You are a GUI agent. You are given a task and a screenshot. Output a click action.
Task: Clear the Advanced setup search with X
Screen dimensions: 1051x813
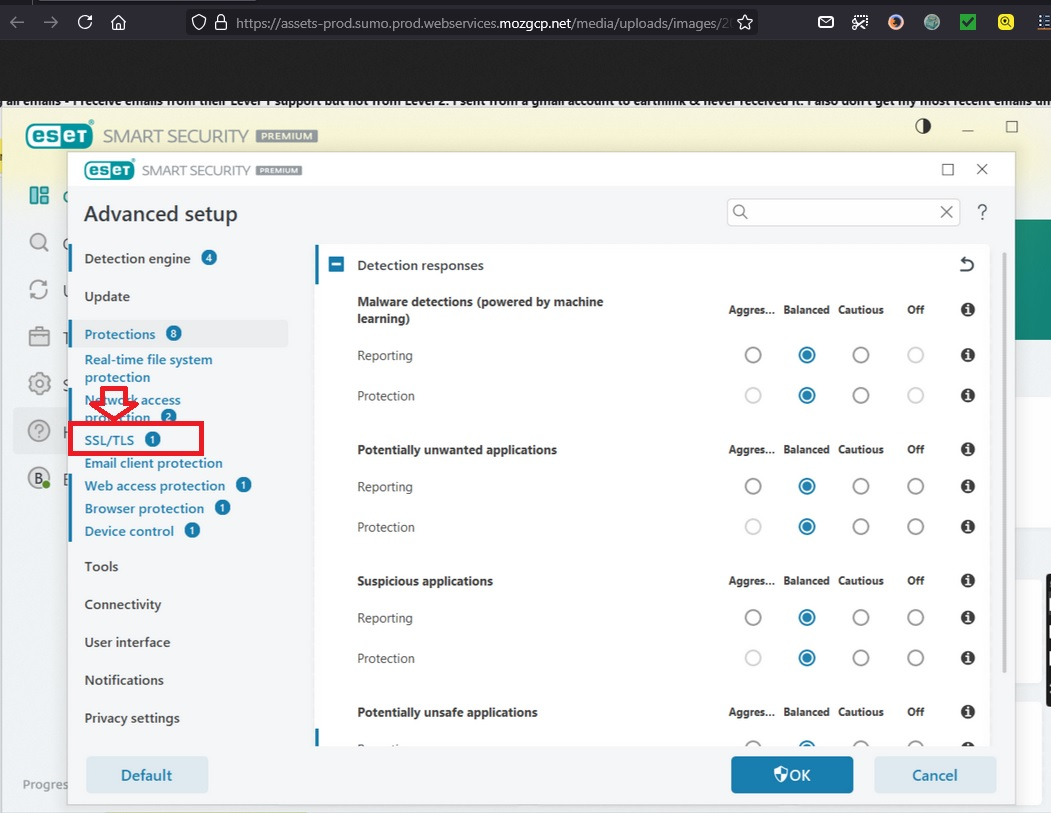point(946,212)
